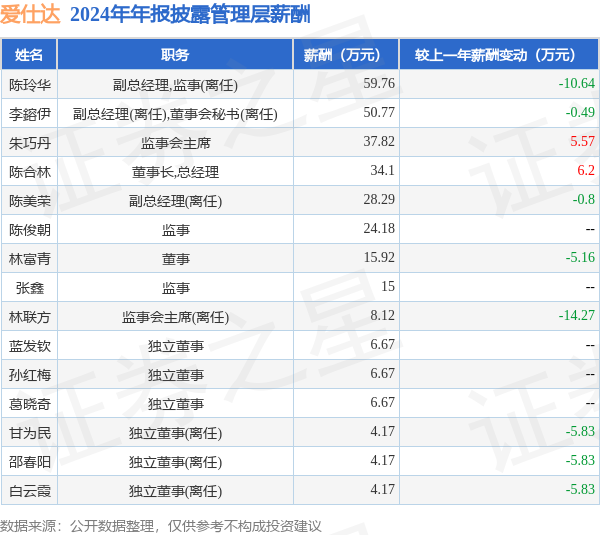Select the name 林联方
This screenshot has height=535, width=600.
tap(29, 317)
